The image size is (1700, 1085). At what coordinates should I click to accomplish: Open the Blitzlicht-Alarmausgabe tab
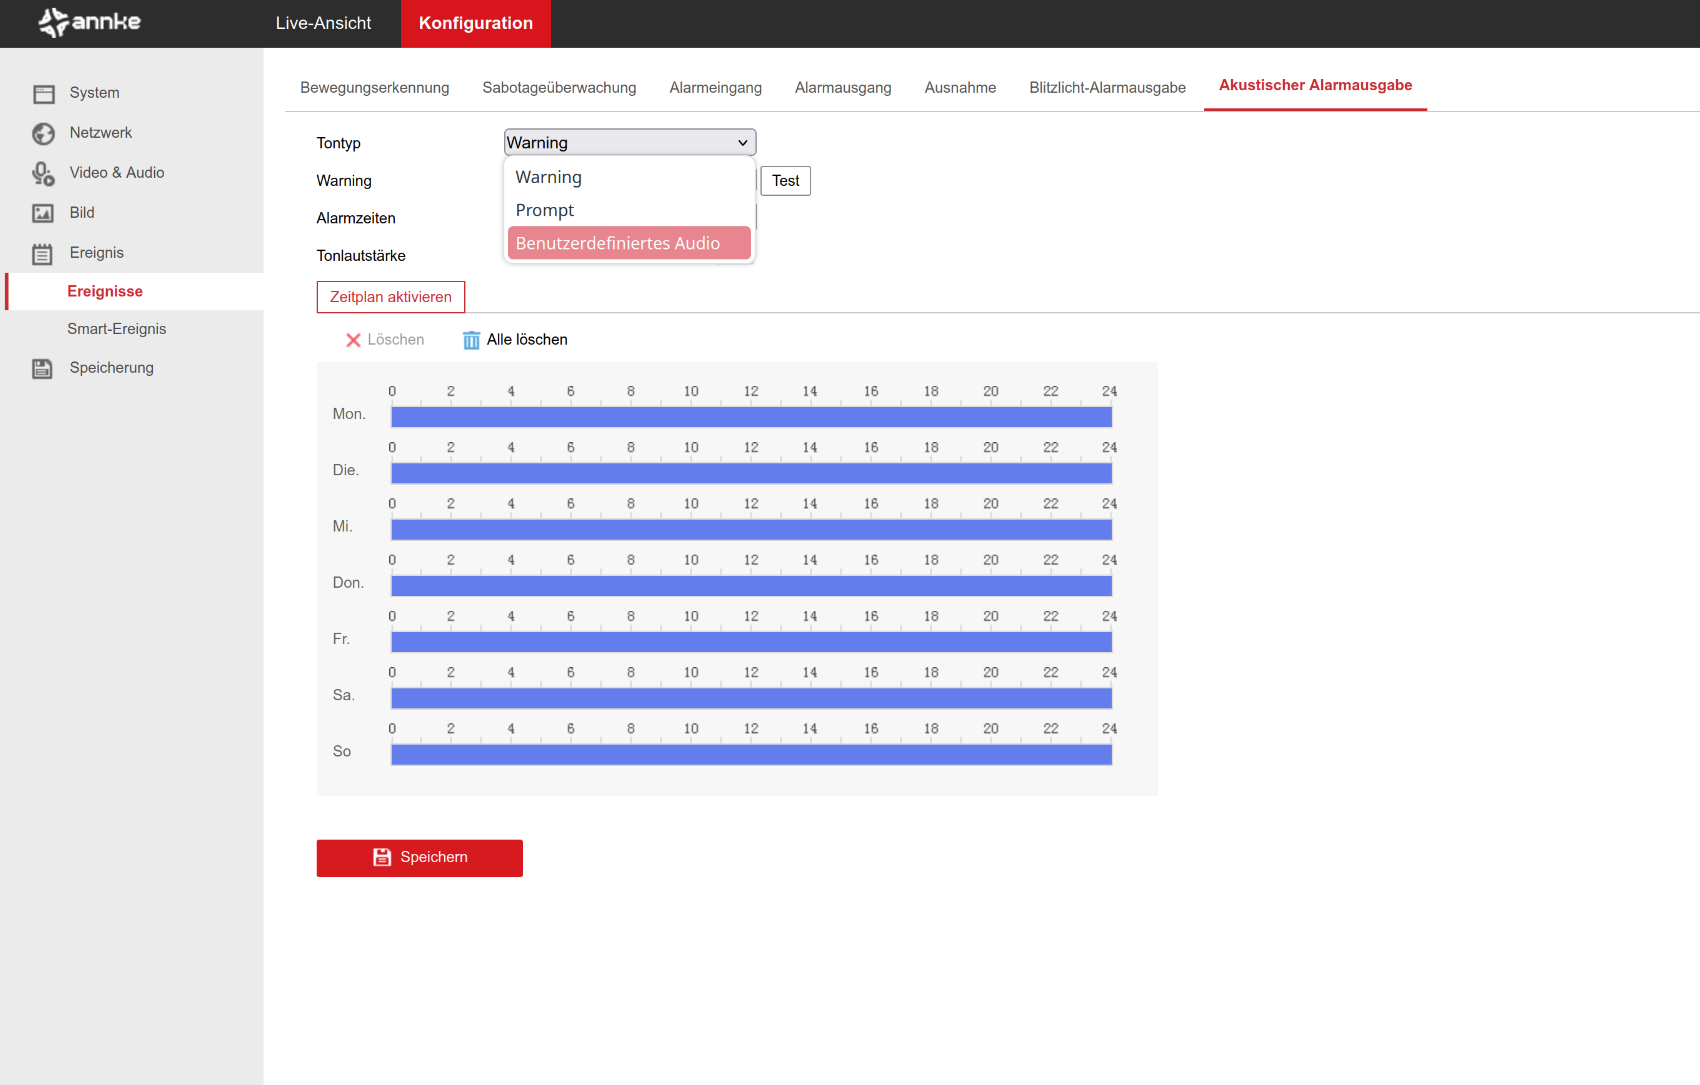point(1107,88)
